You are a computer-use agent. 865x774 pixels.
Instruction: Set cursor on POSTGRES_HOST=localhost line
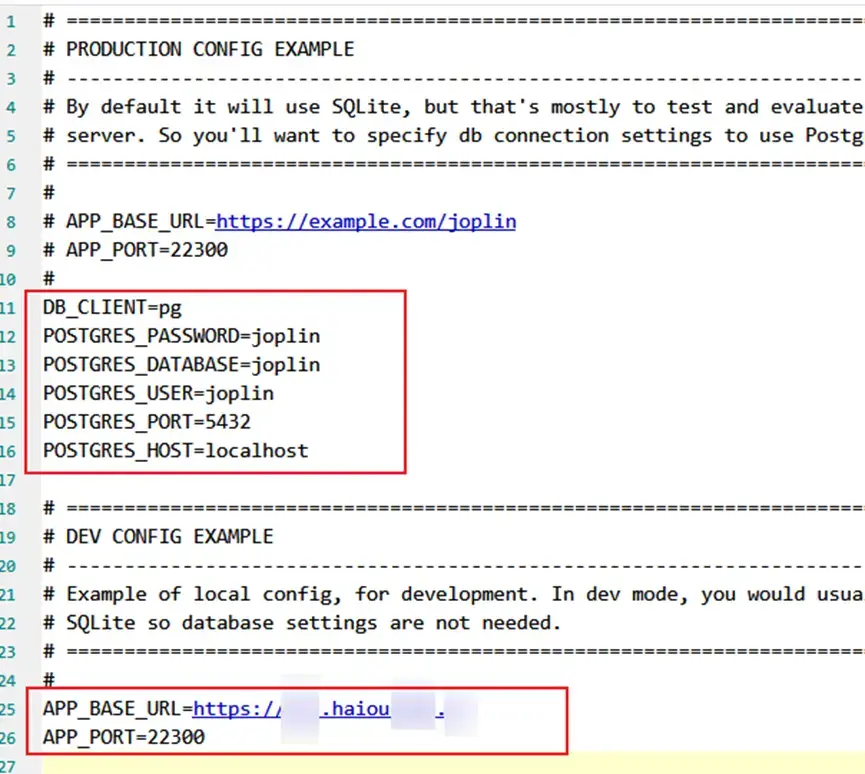coord(175,451)
